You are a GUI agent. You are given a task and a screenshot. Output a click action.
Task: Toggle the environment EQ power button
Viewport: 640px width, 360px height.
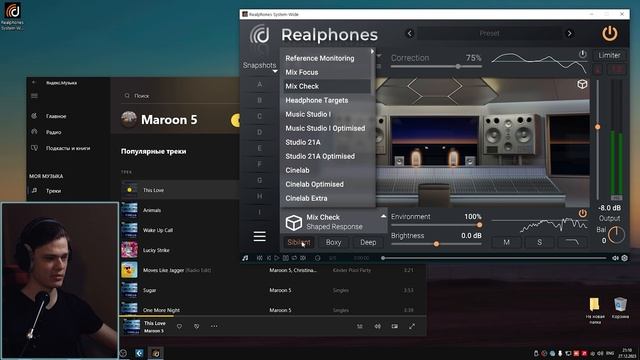click(x=582, y=213)
